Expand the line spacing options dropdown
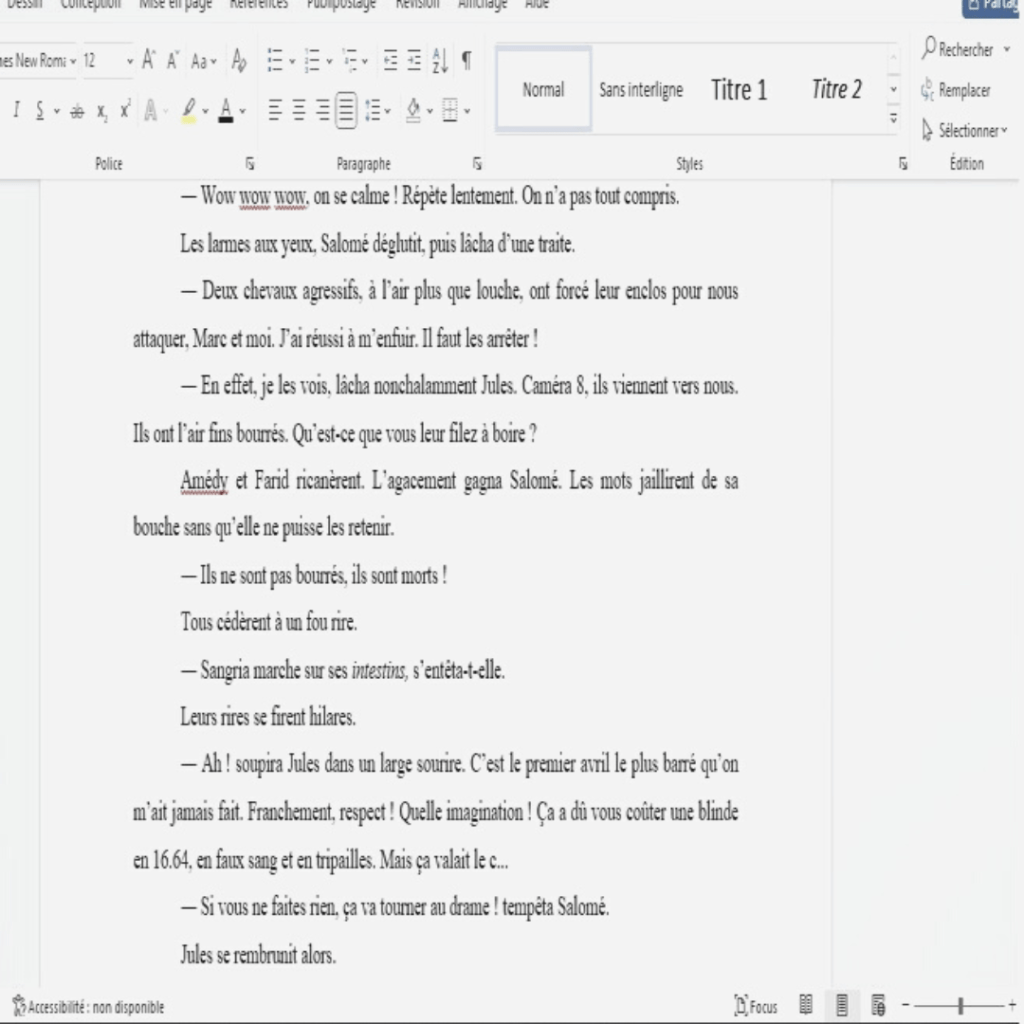 [x=377, y=111]
